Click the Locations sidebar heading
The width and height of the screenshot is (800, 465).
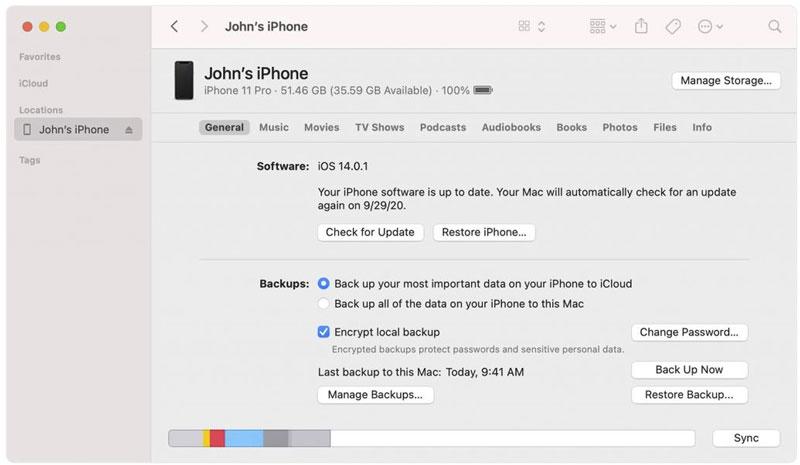point(41,110)
